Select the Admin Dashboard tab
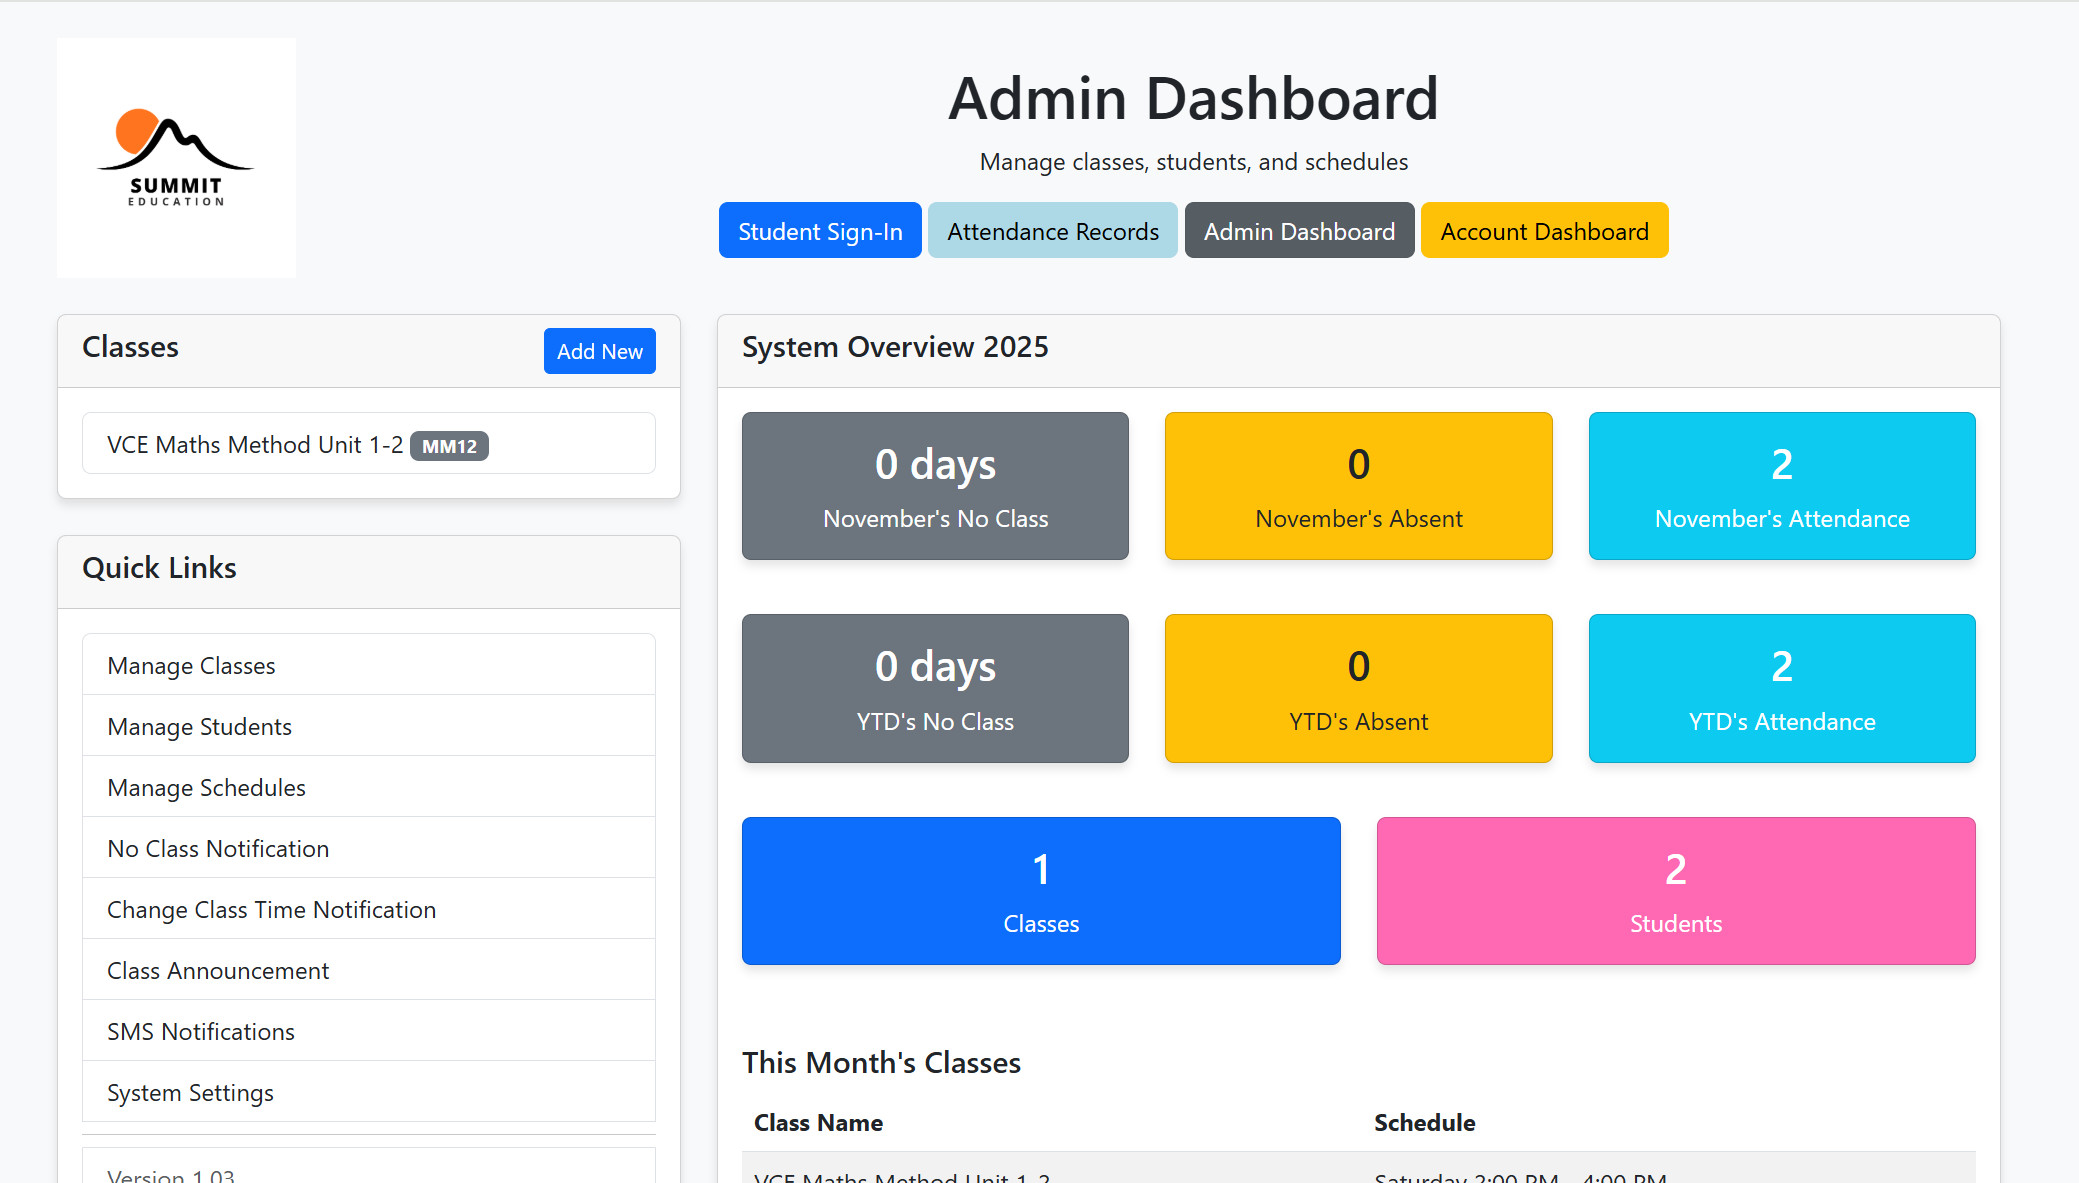2079x1183 pixels. (1299, 230)
